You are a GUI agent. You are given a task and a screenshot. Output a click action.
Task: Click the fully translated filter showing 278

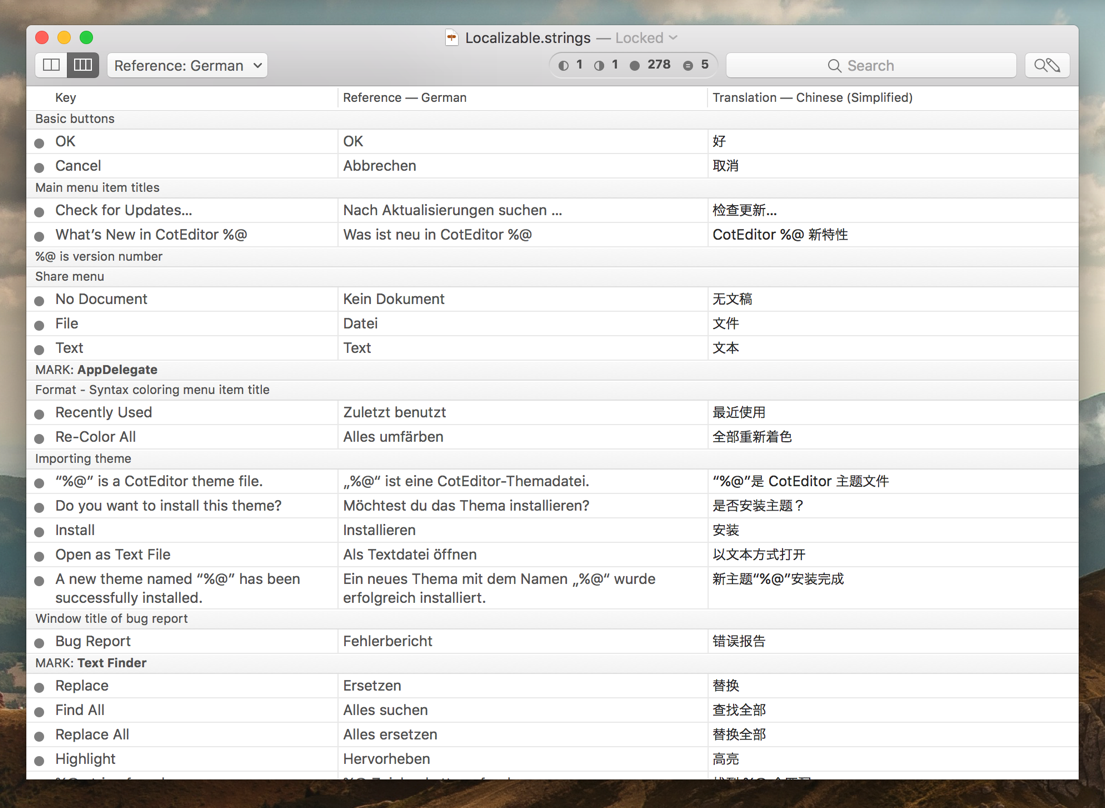point(650,65)
